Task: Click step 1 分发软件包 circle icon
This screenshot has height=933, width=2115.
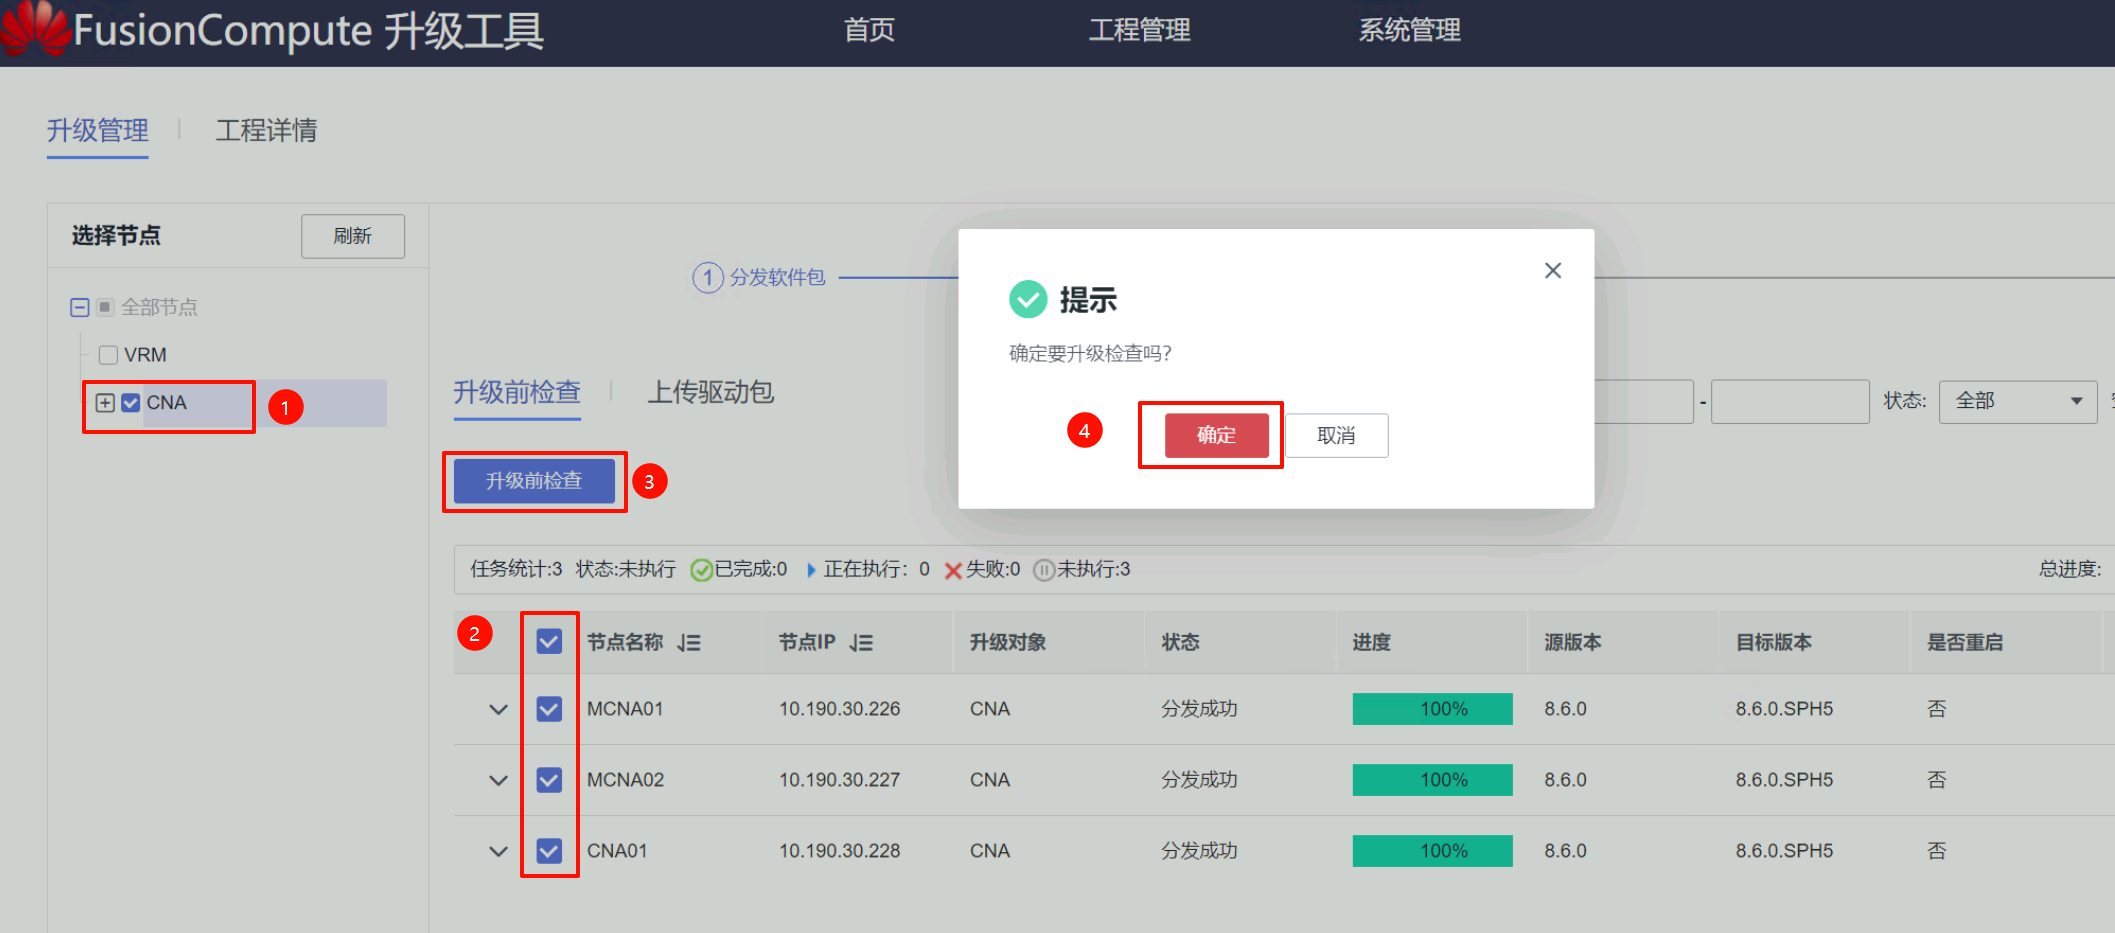Action: click(707, 277)
